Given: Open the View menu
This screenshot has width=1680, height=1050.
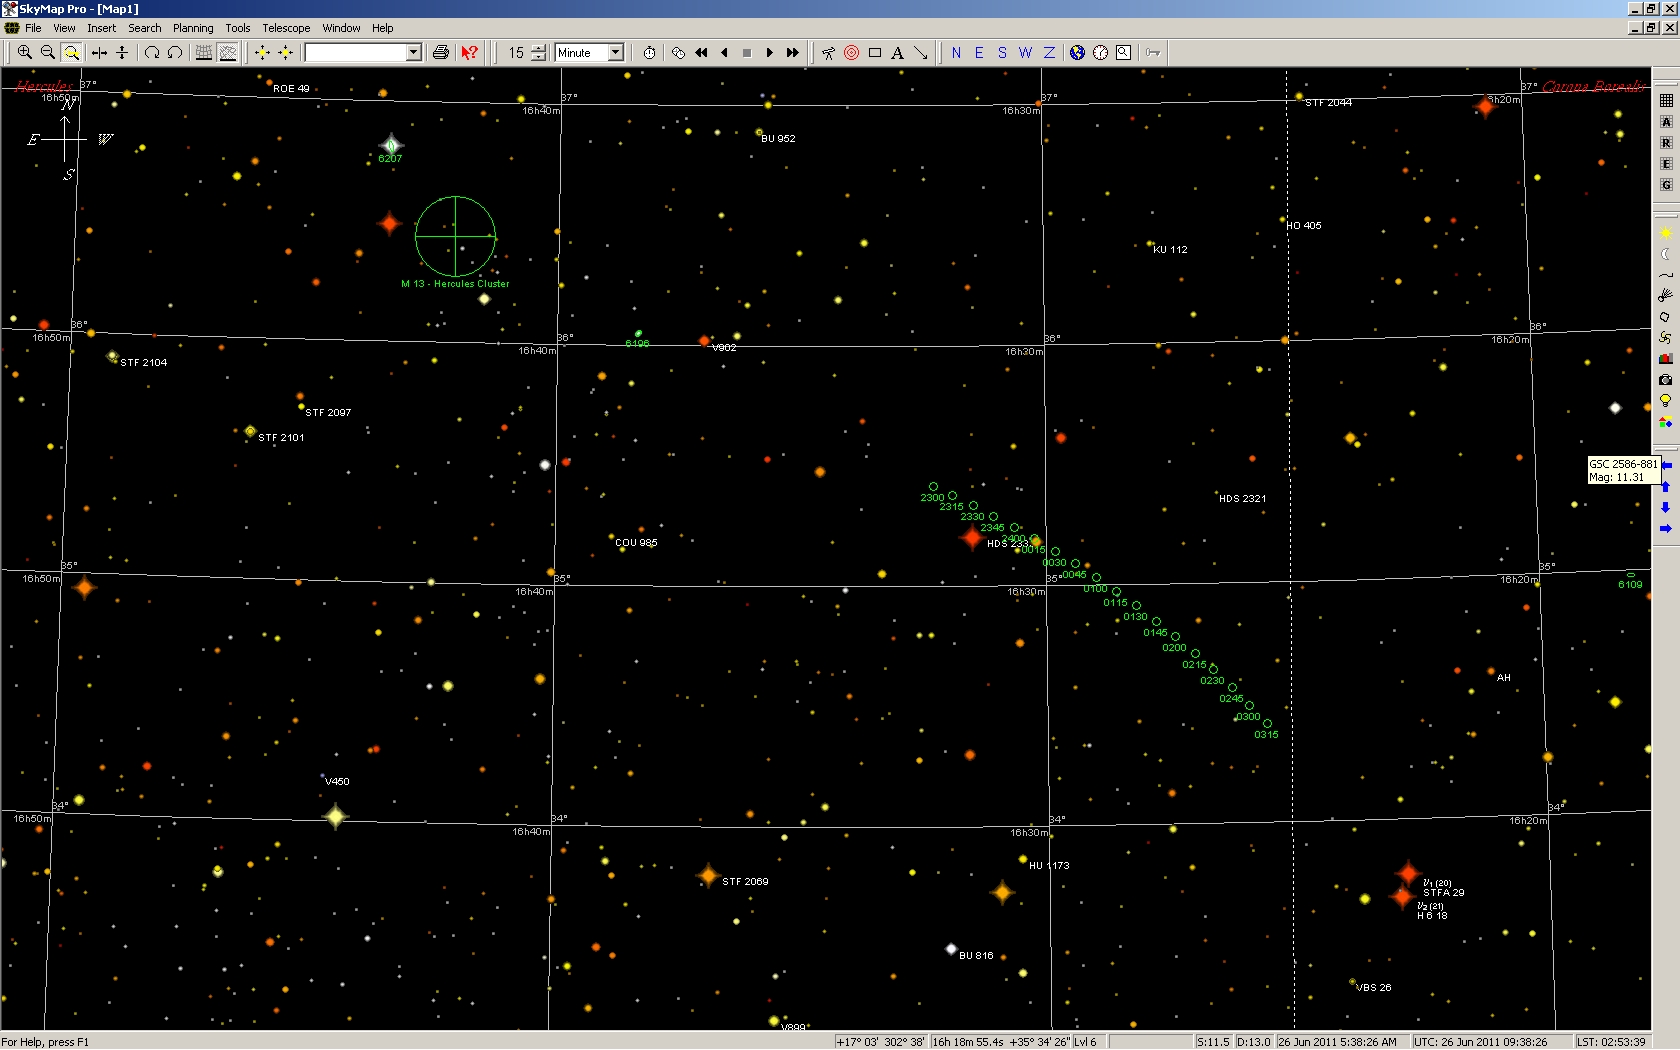Looking at the screenshot, I should (64, 28).
